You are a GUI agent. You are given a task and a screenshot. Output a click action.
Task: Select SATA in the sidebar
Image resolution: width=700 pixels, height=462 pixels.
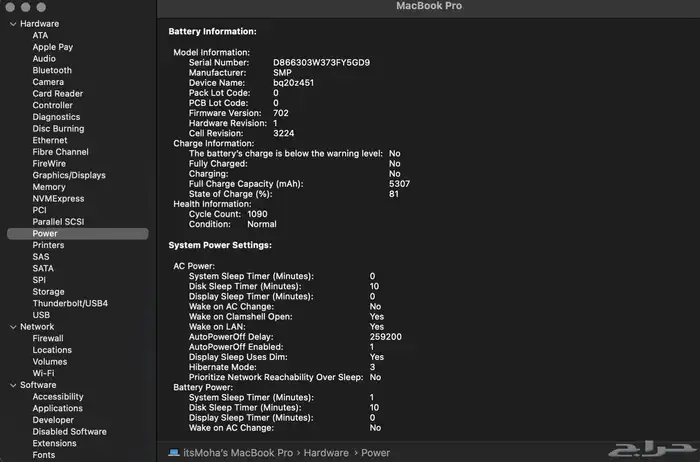43,268
